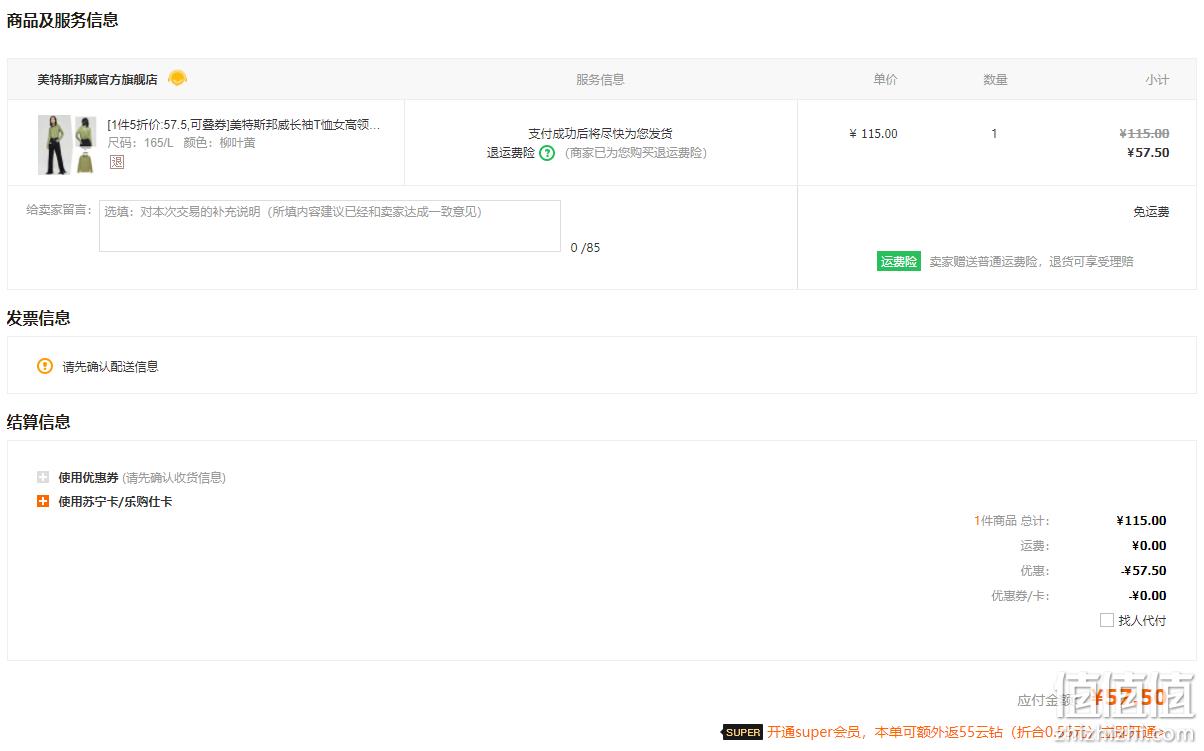Click the black SUPER member badge
Screen dimensions: 1204x751
(742, 732)
